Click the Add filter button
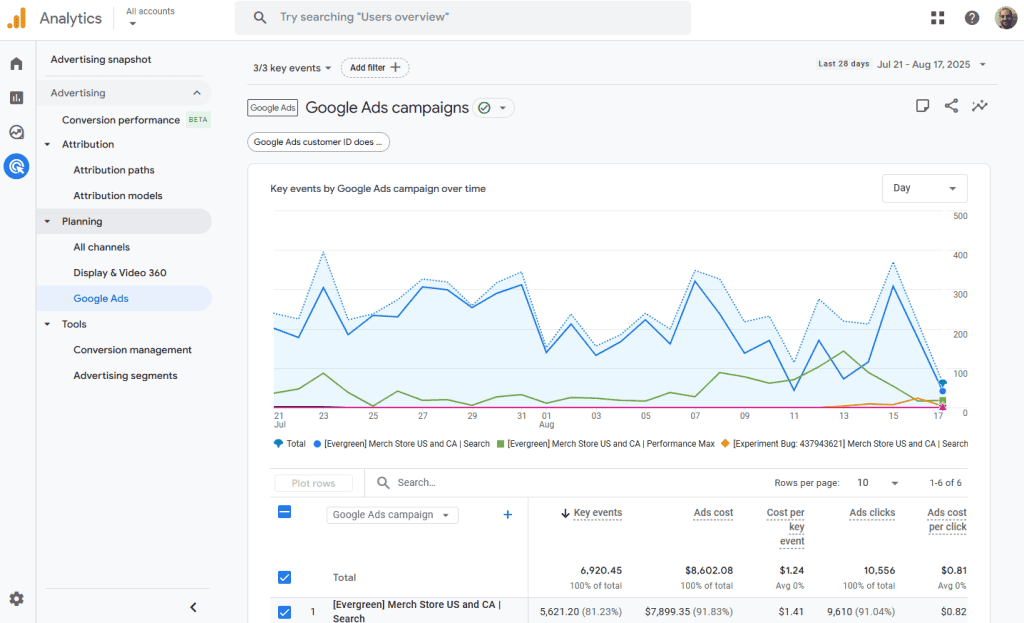 [375, 68]
